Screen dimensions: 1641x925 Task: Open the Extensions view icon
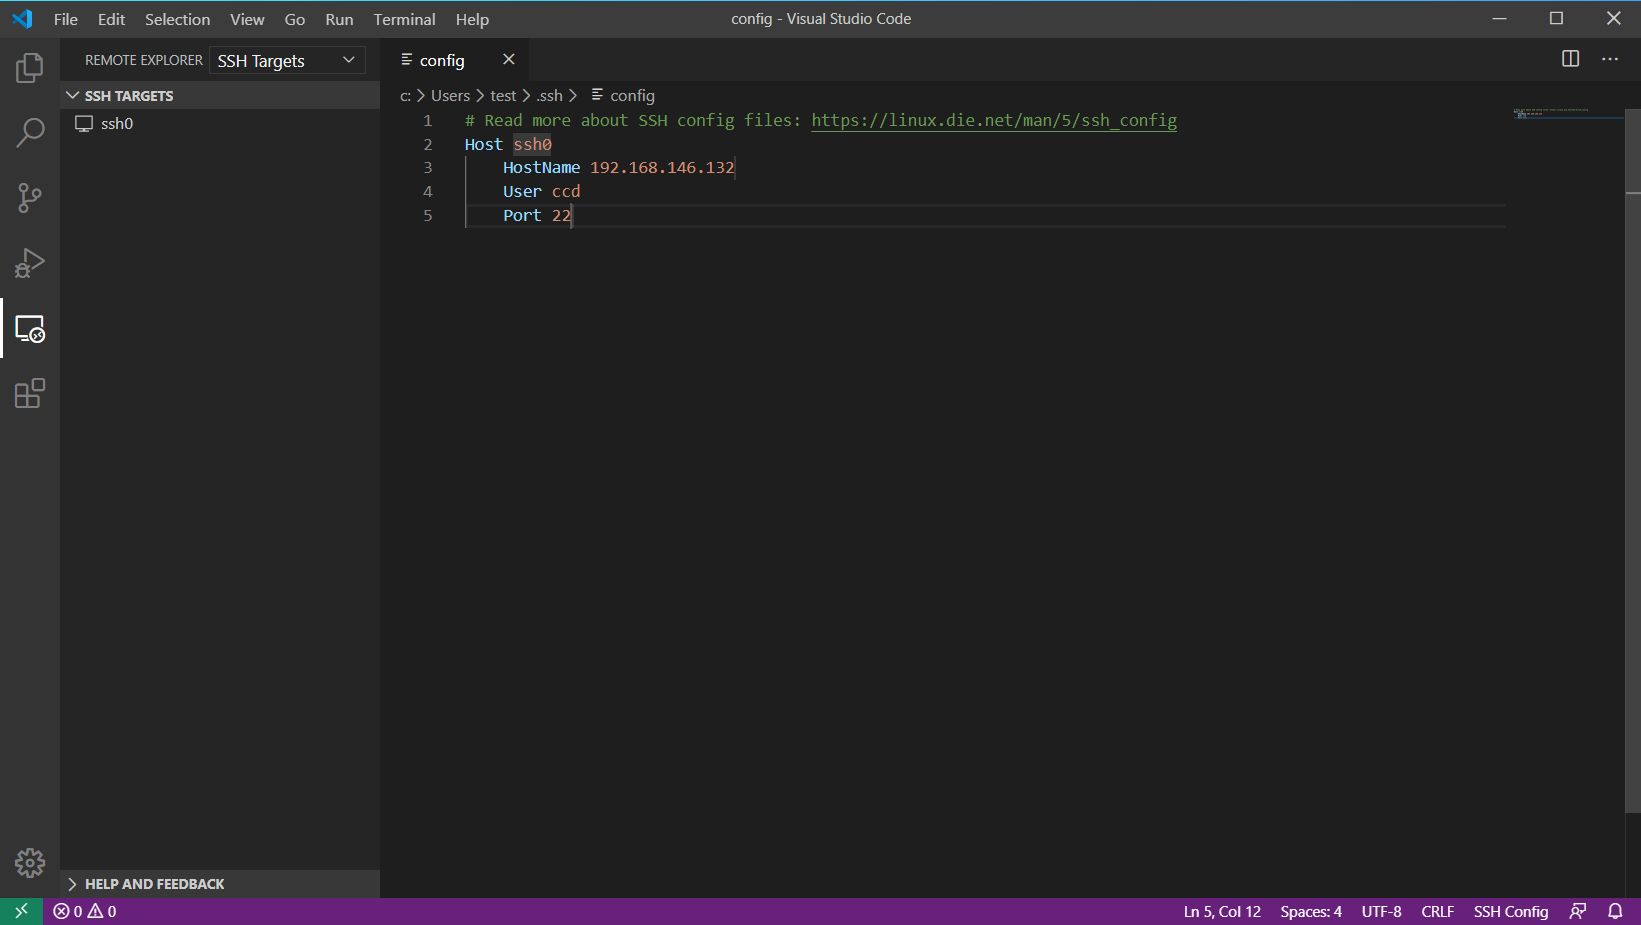click(29, 393)
